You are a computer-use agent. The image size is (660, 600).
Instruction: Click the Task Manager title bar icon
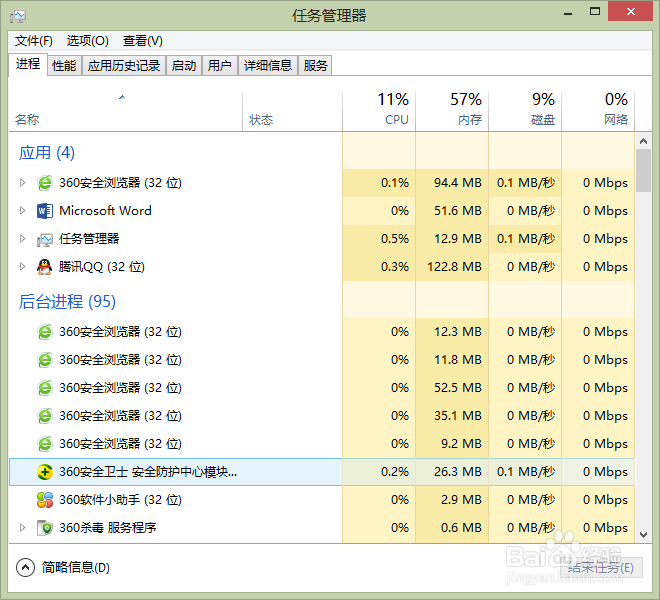click(x=18, y=16)
